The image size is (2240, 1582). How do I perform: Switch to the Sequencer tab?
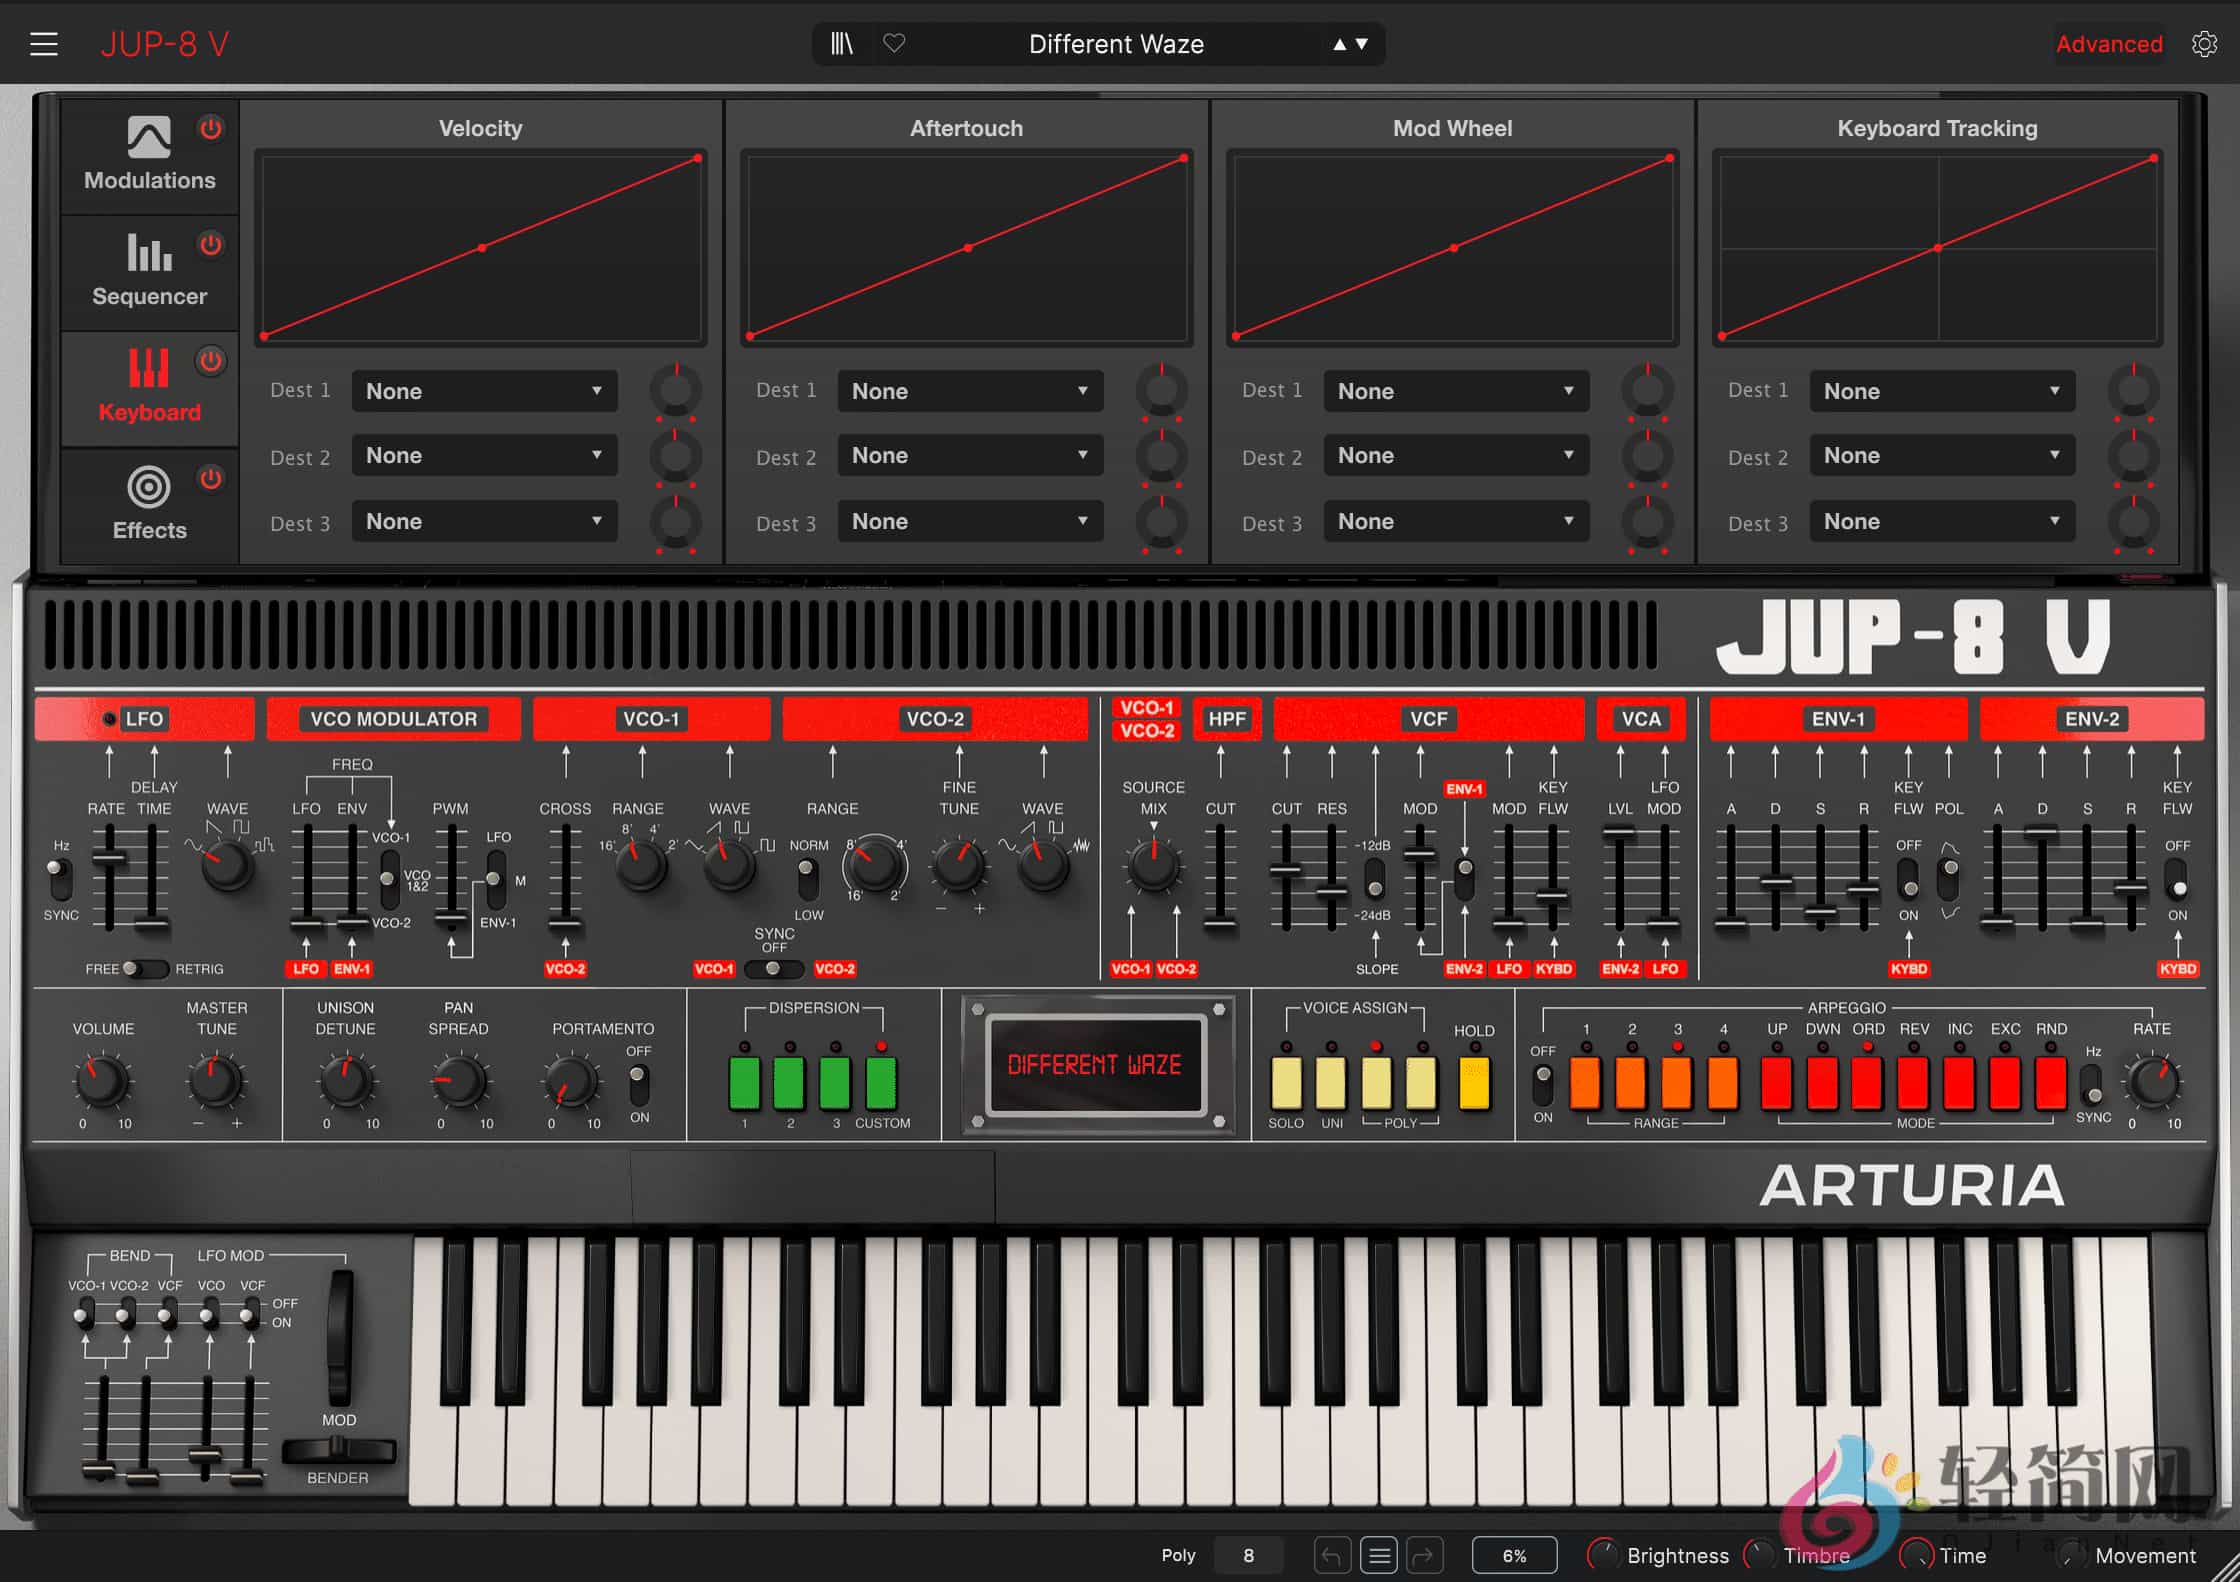pos(148,270)
